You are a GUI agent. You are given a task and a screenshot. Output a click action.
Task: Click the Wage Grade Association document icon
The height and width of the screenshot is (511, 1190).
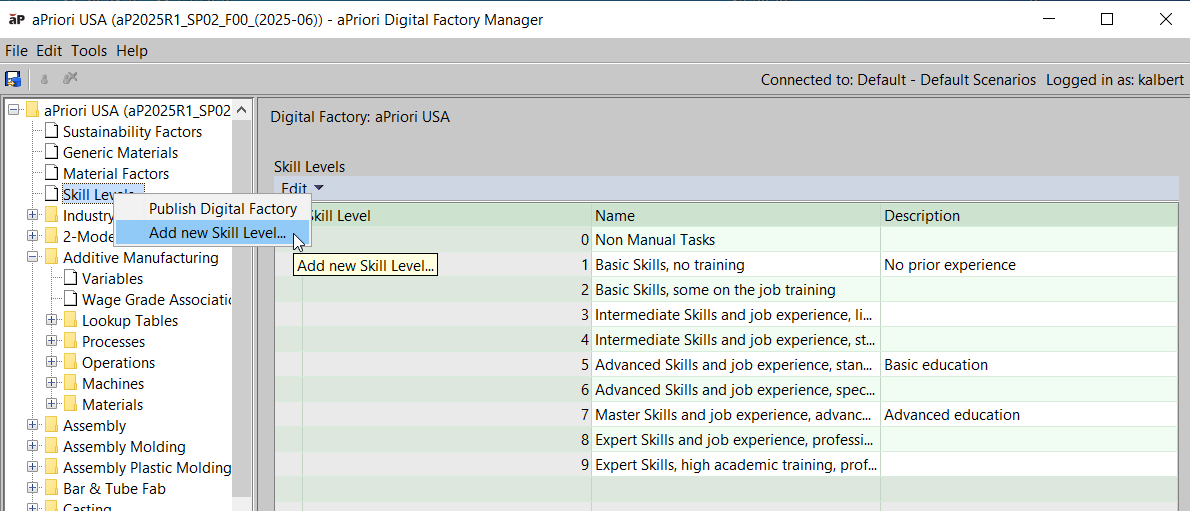coord(70,300)
